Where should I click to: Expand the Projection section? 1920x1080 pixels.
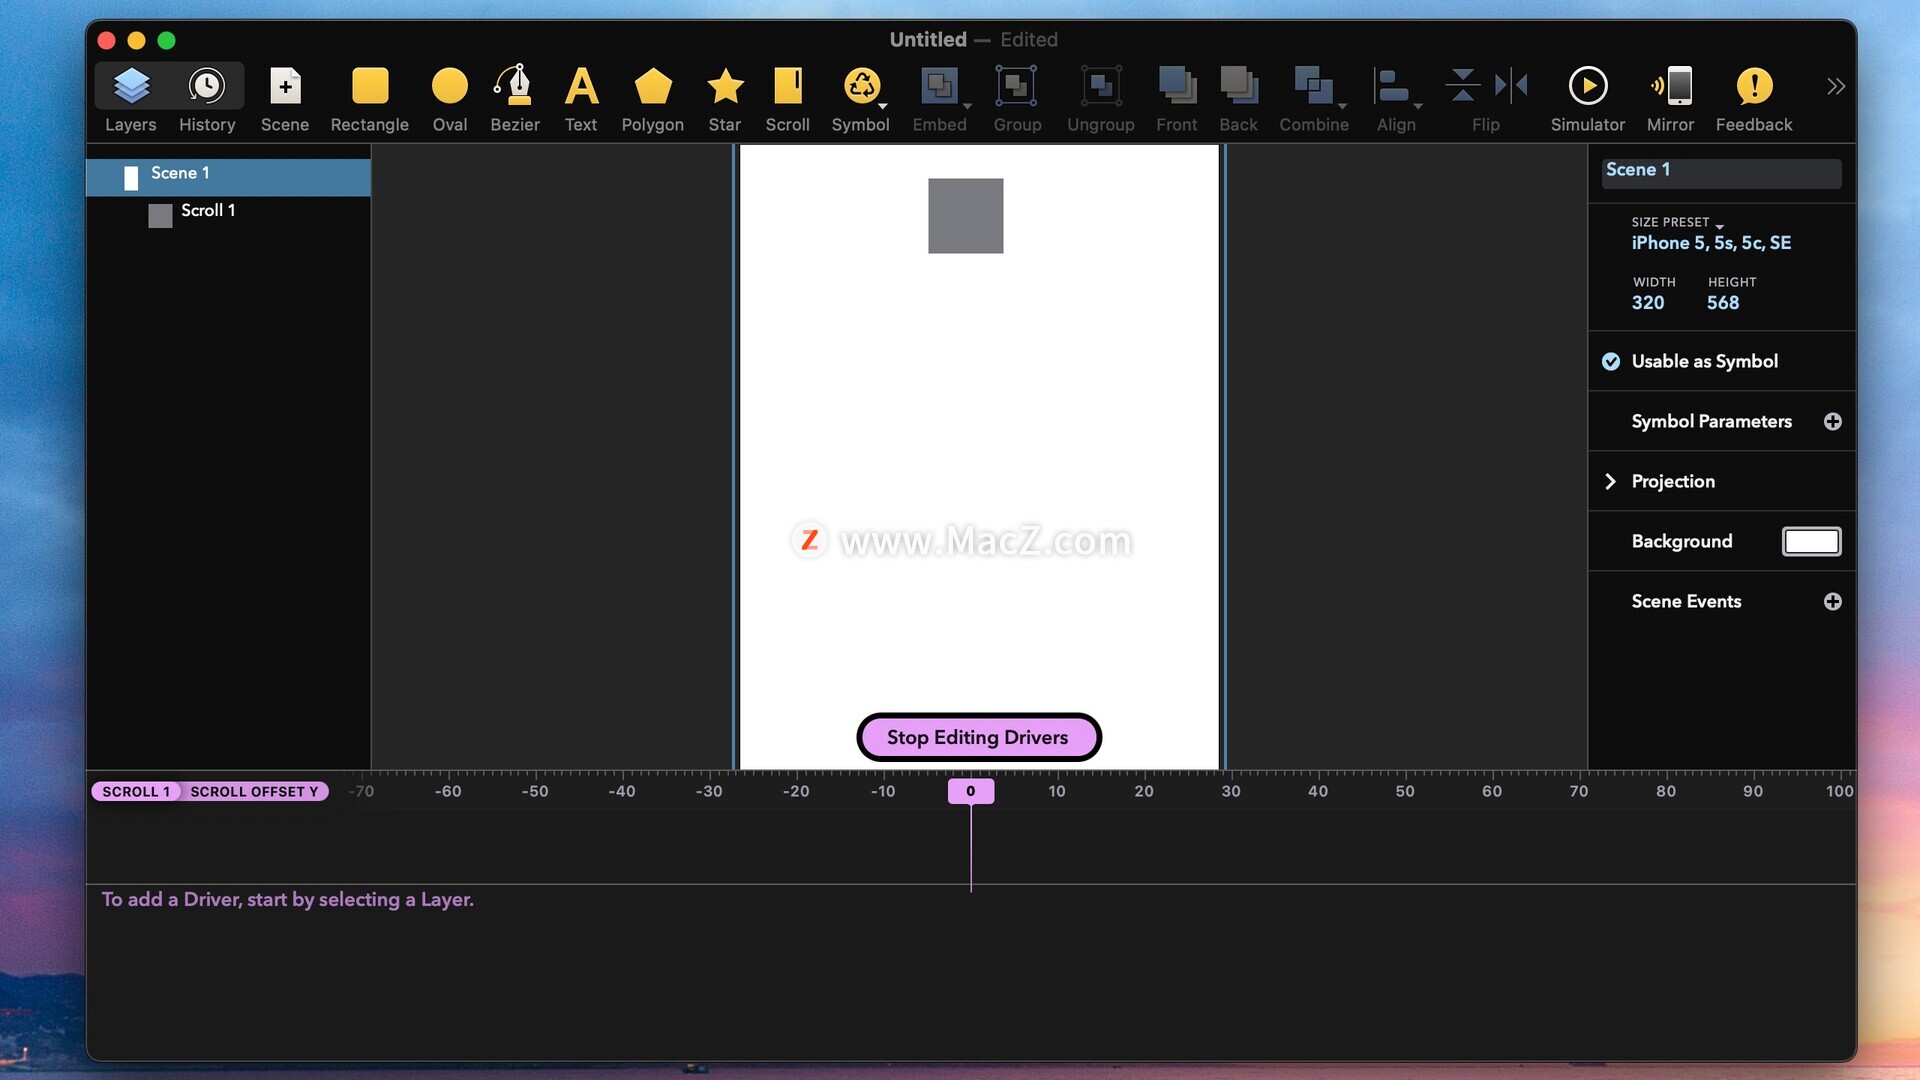point(1610,481)
